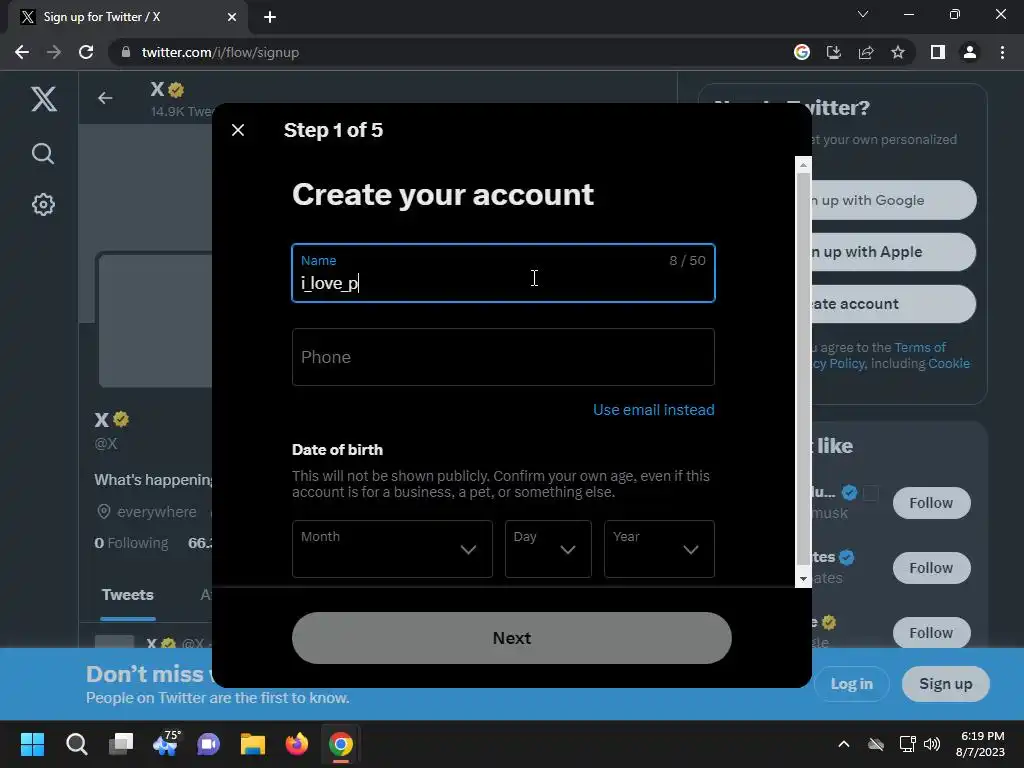Click the Name input field
Screen dimensions: 1024x768
[x=503, y=273]
